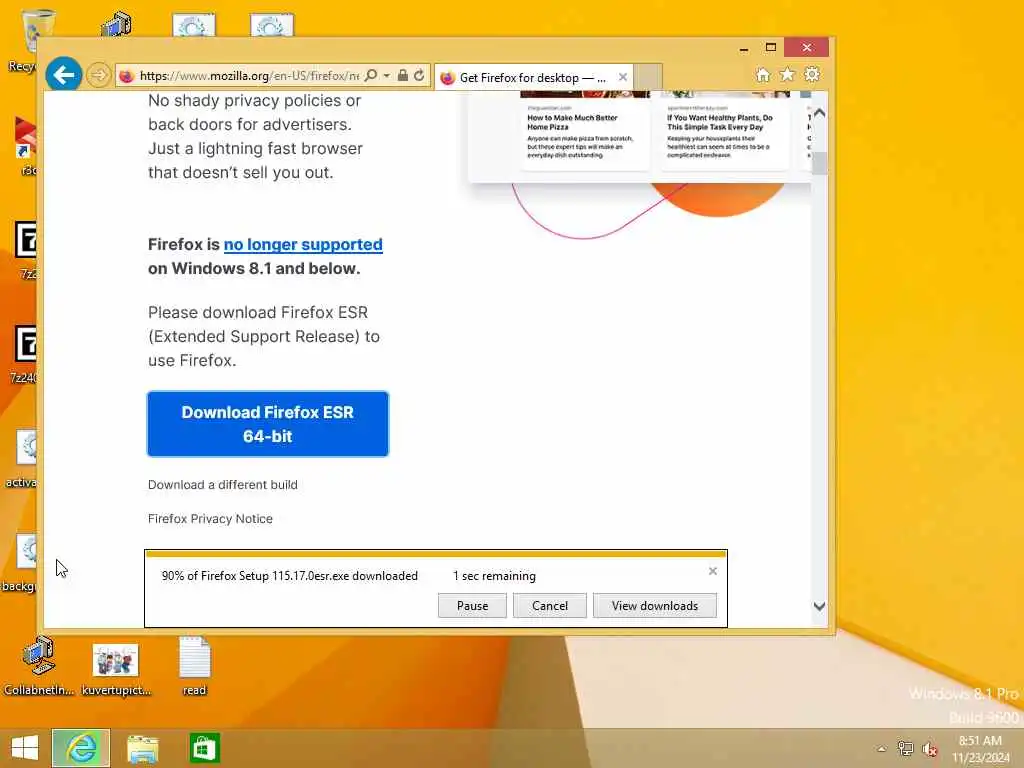Image resolution: width=1024 pixels, height=768 pixels.
Task: Click the How to Make Much Better Home Pizza card
Action: pos(584,131)
